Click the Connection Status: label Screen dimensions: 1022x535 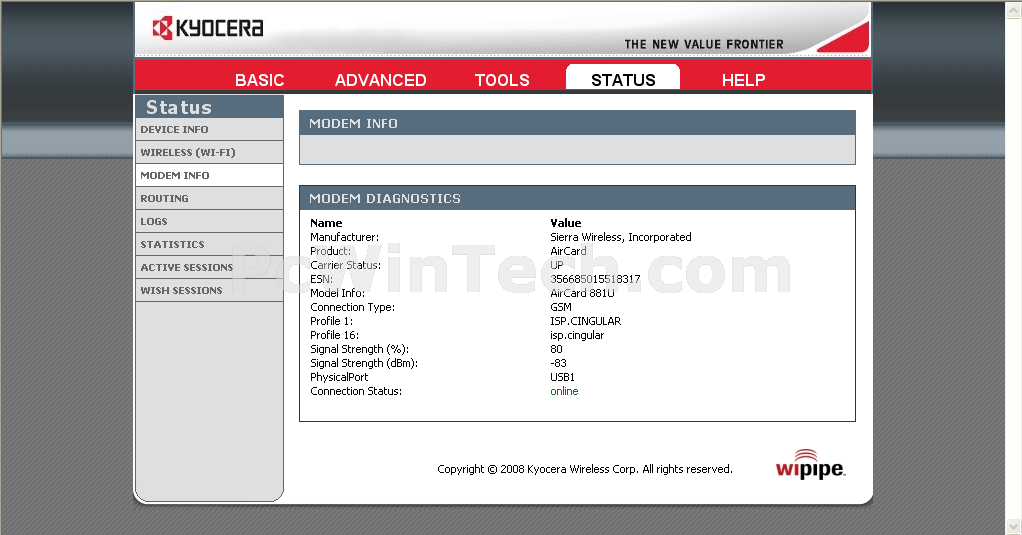tap(356, 391)
